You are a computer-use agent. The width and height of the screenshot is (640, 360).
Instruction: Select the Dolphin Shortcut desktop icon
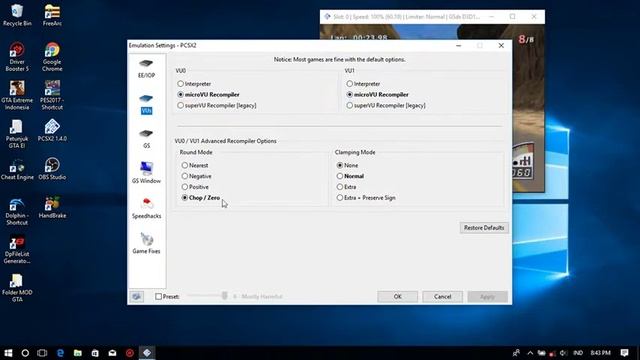(17, 211)
